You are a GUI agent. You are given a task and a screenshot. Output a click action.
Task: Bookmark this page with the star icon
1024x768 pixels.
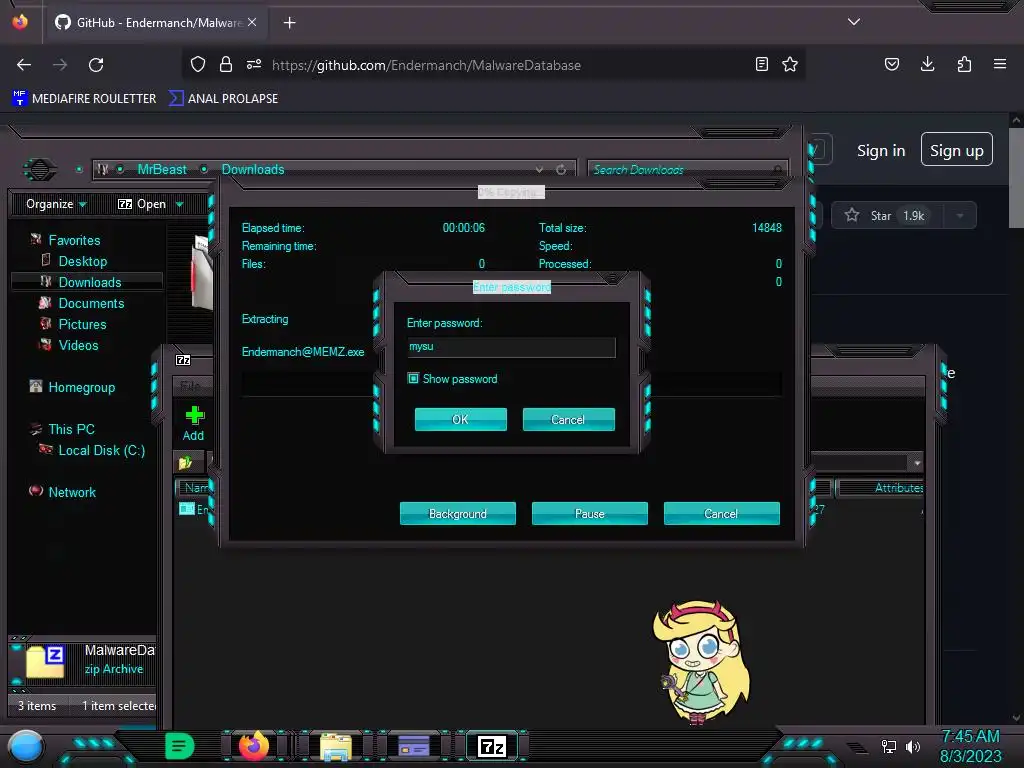[790, 64]
